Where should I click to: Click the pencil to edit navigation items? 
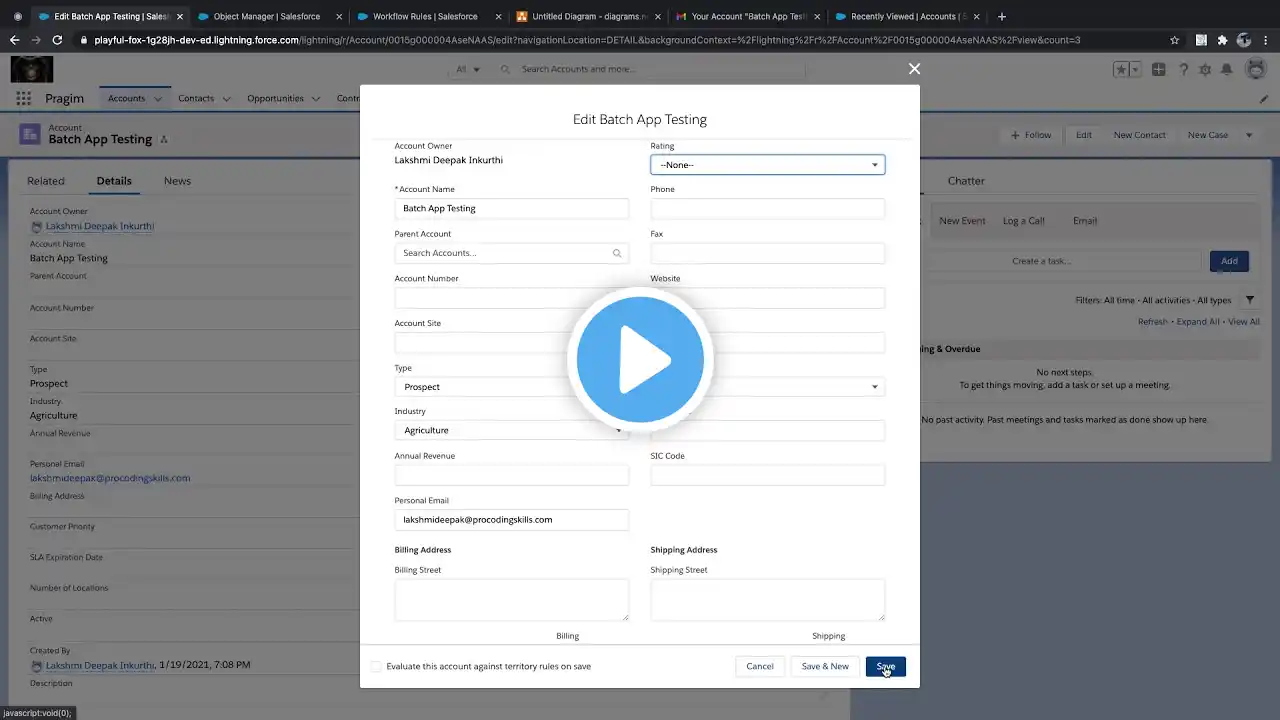pos(1264,99)
